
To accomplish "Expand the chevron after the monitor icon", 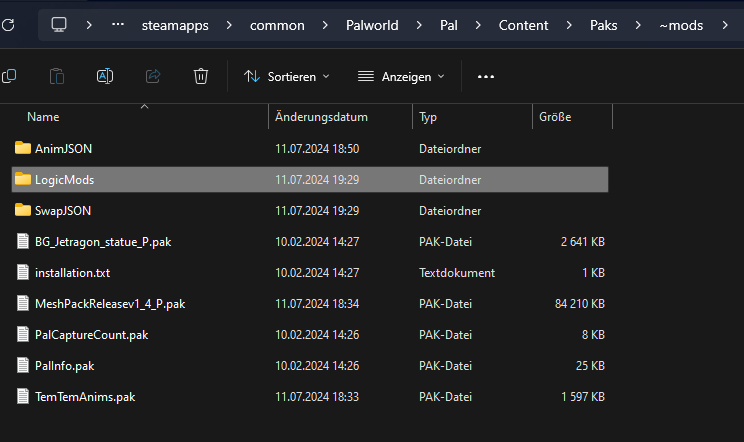I will click(89, 25).
